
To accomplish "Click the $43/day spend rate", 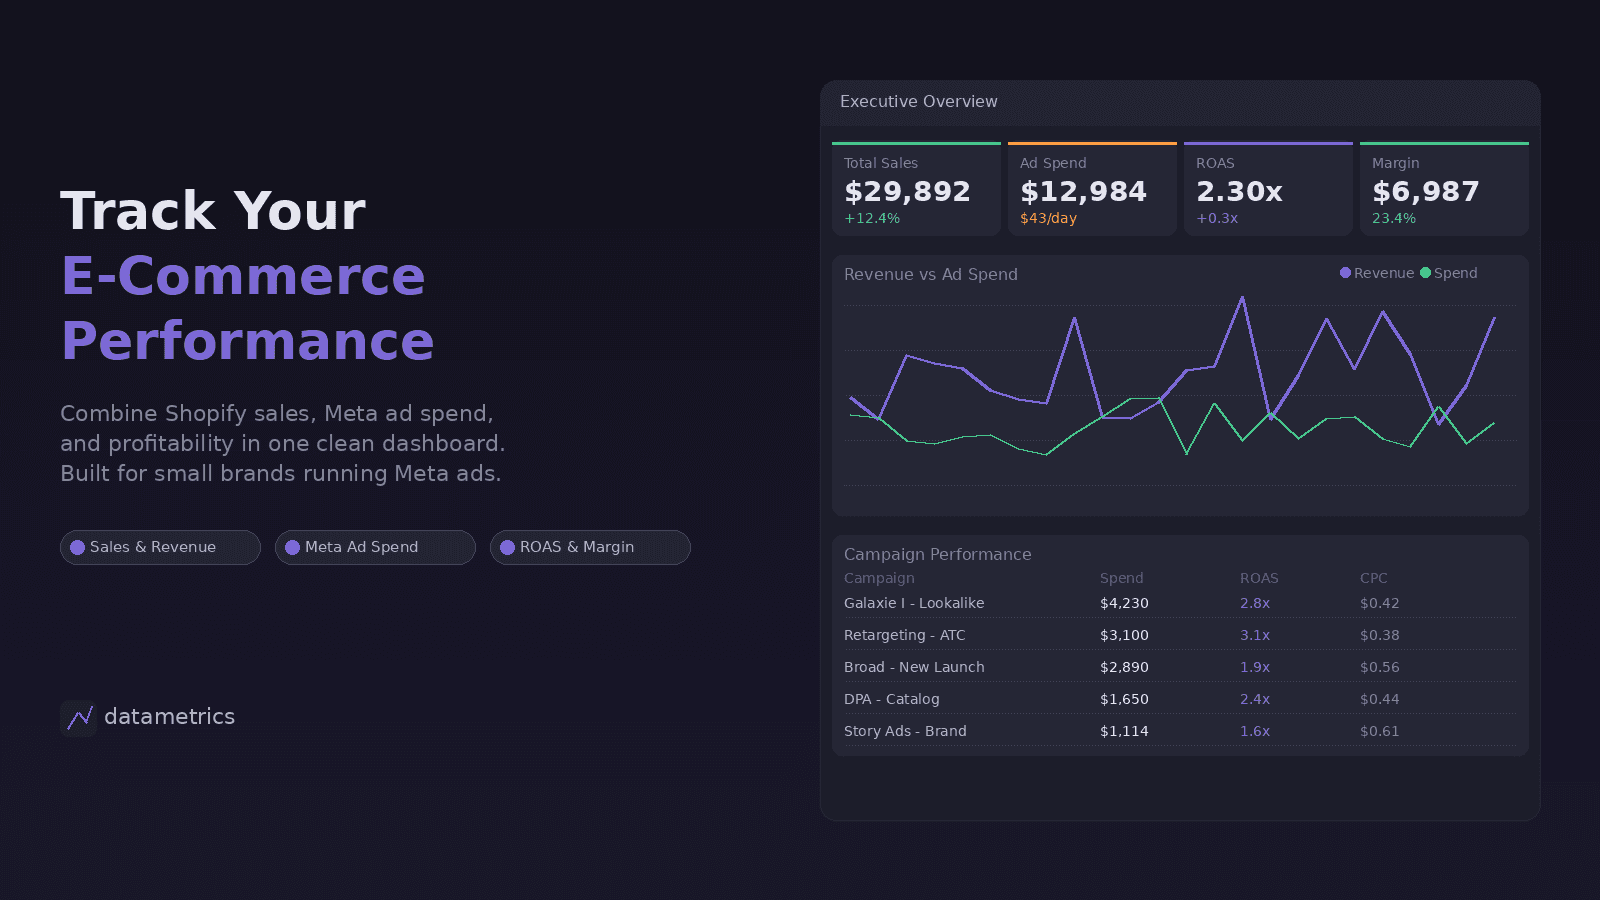I will [x=1048, y=218].
